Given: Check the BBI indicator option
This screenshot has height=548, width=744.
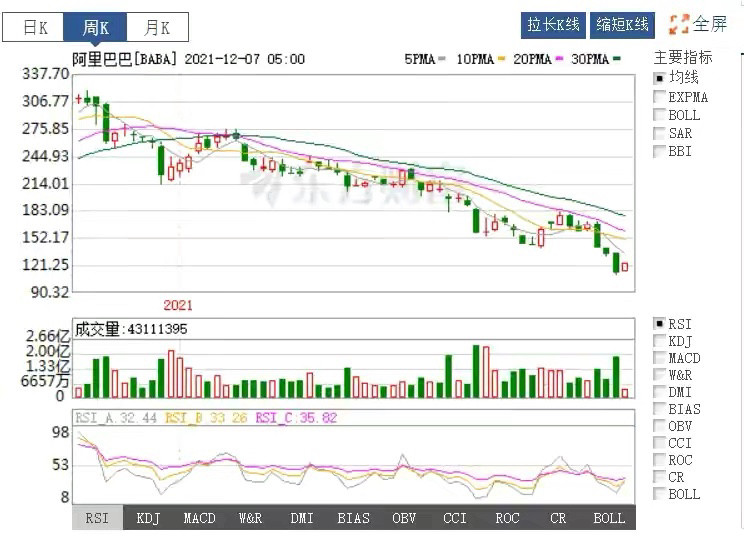Looking at the screenshot, I should click(x=659, y=151).
